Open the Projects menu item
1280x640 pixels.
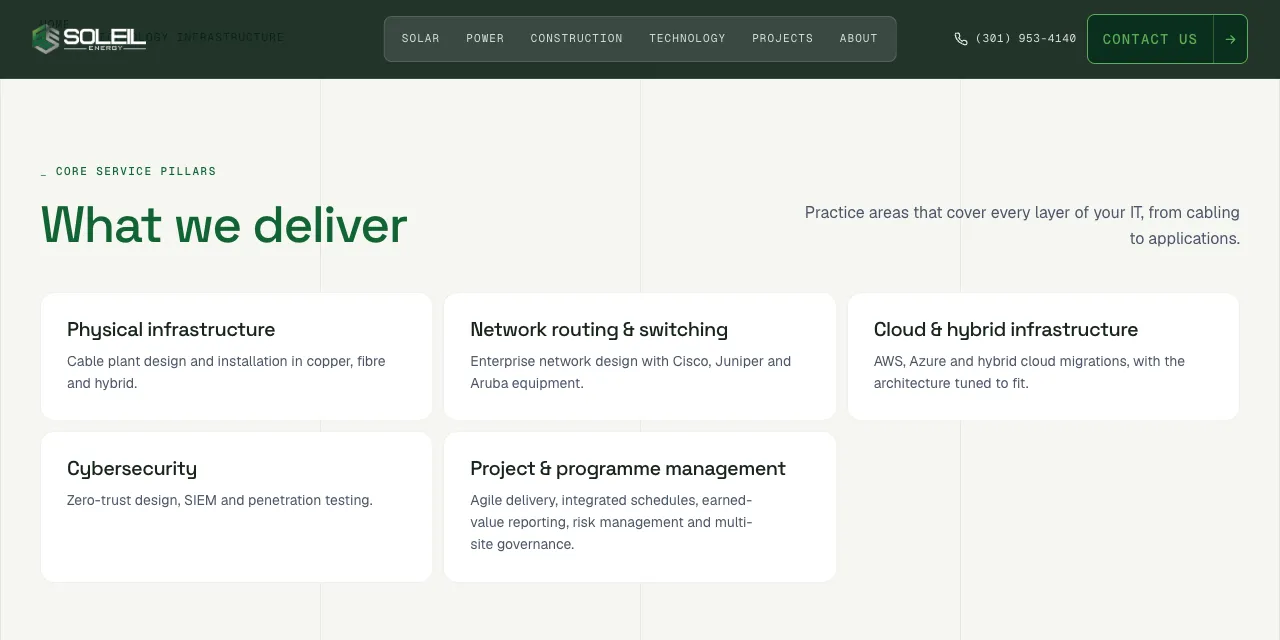pos(783,39)
